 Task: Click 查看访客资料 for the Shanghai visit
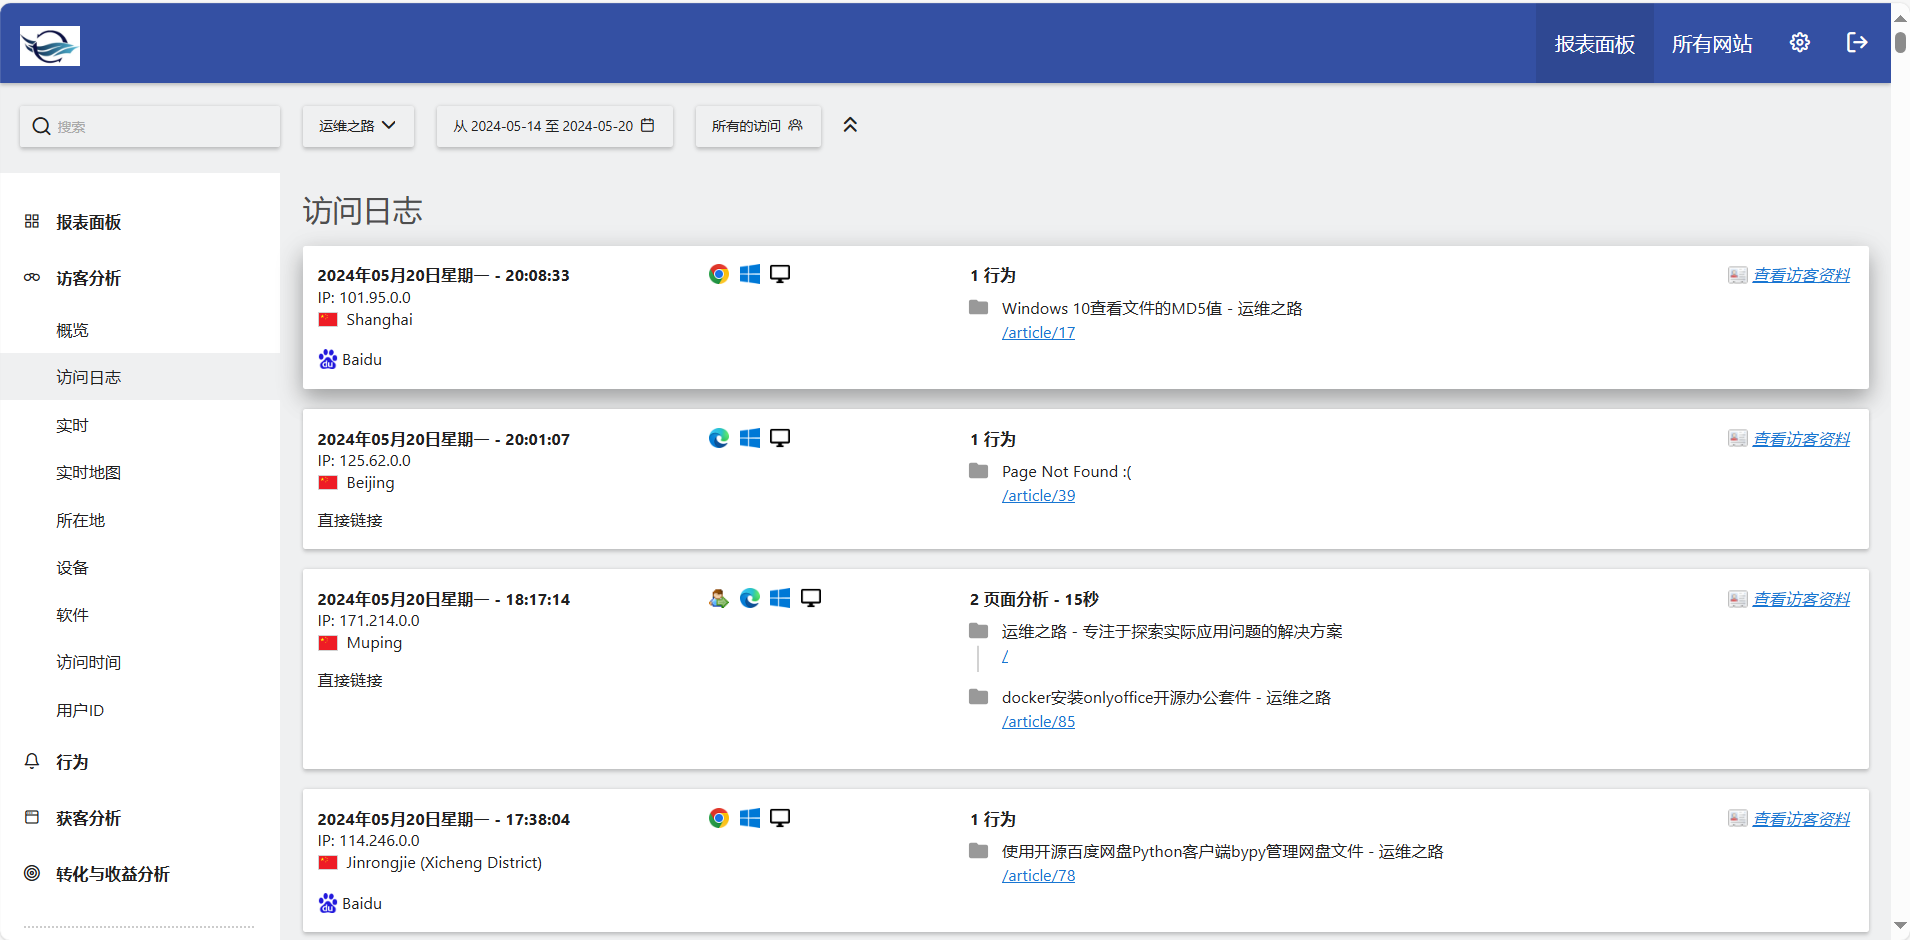coord(1801,275)
